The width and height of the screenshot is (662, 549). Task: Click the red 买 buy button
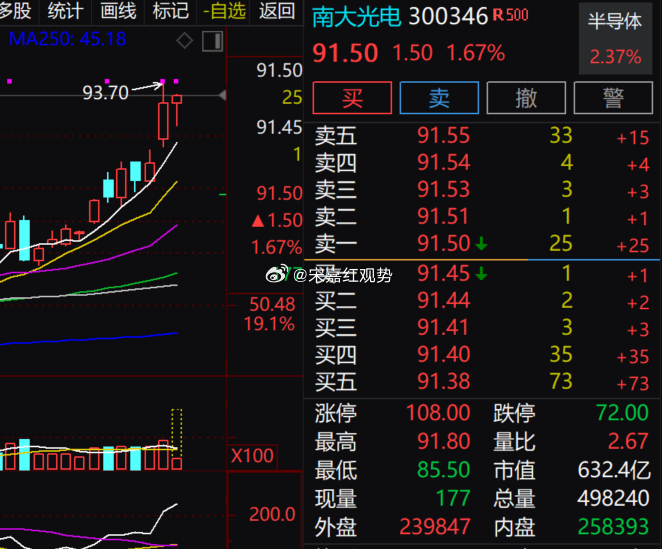352,98
